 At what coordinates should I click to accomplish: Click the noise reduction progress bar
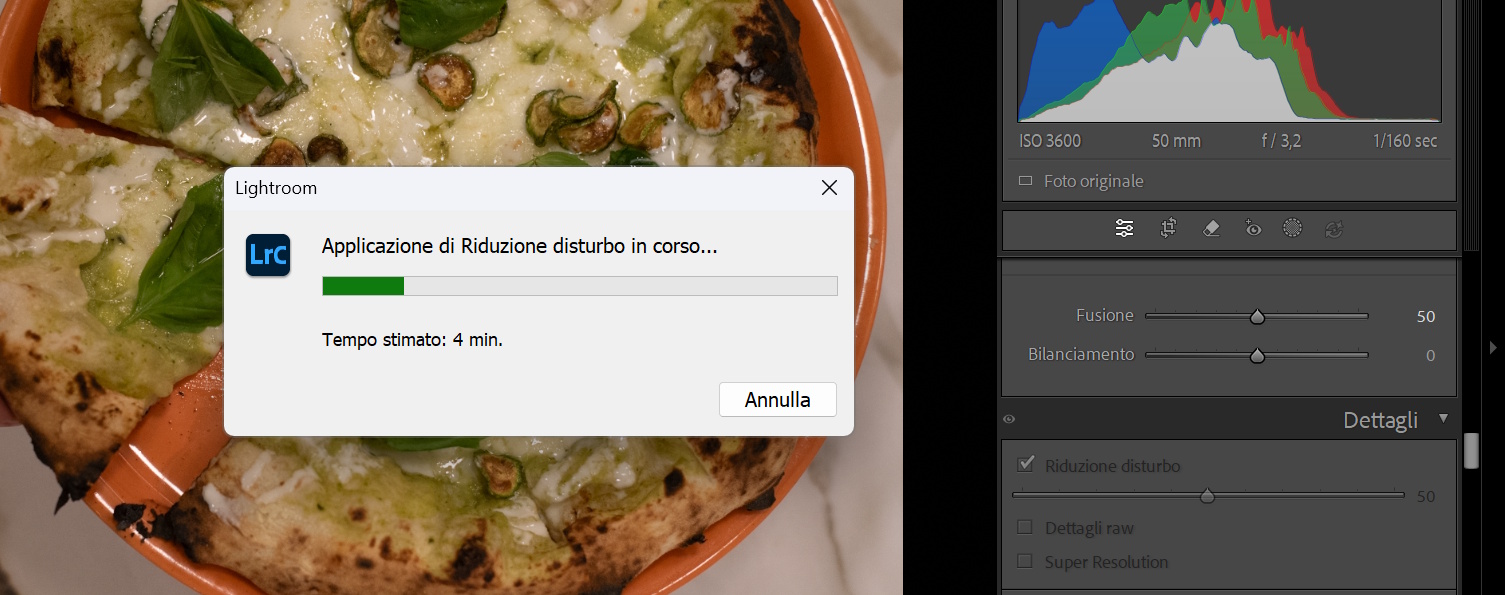pos(580,286)
